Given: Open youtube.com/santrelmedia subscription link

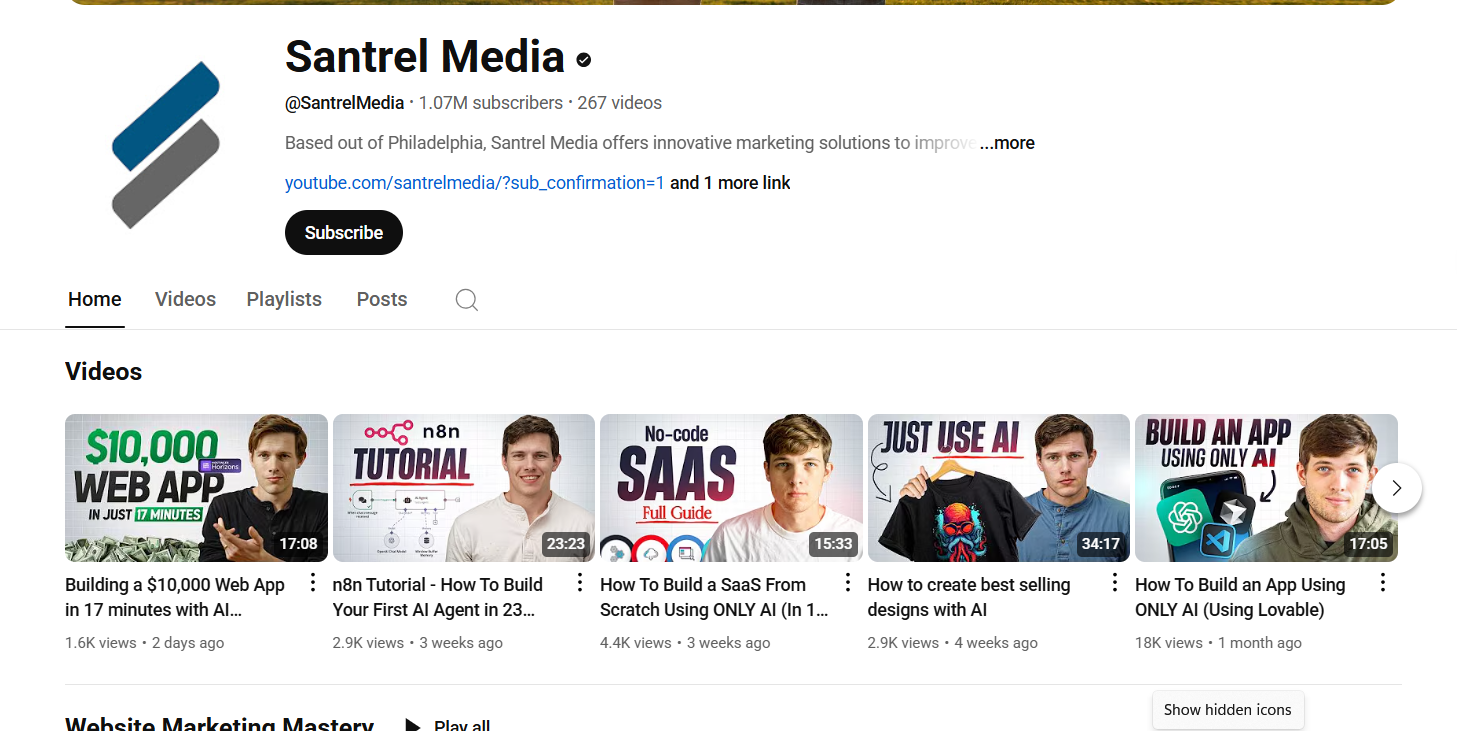Looking at the screenshot, I should pos(475,183).
